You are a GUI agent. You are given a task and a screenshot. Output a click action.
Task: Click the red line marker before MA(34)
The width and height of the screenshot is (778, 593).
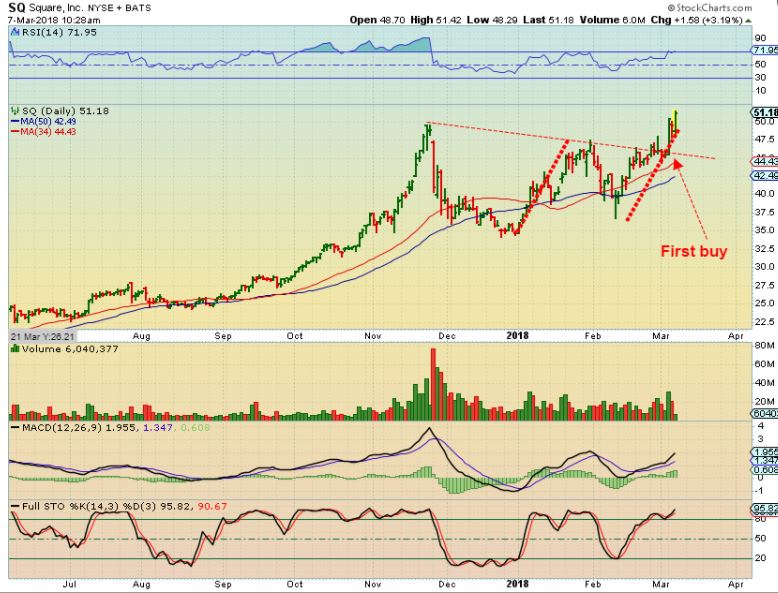click(15, 132)
